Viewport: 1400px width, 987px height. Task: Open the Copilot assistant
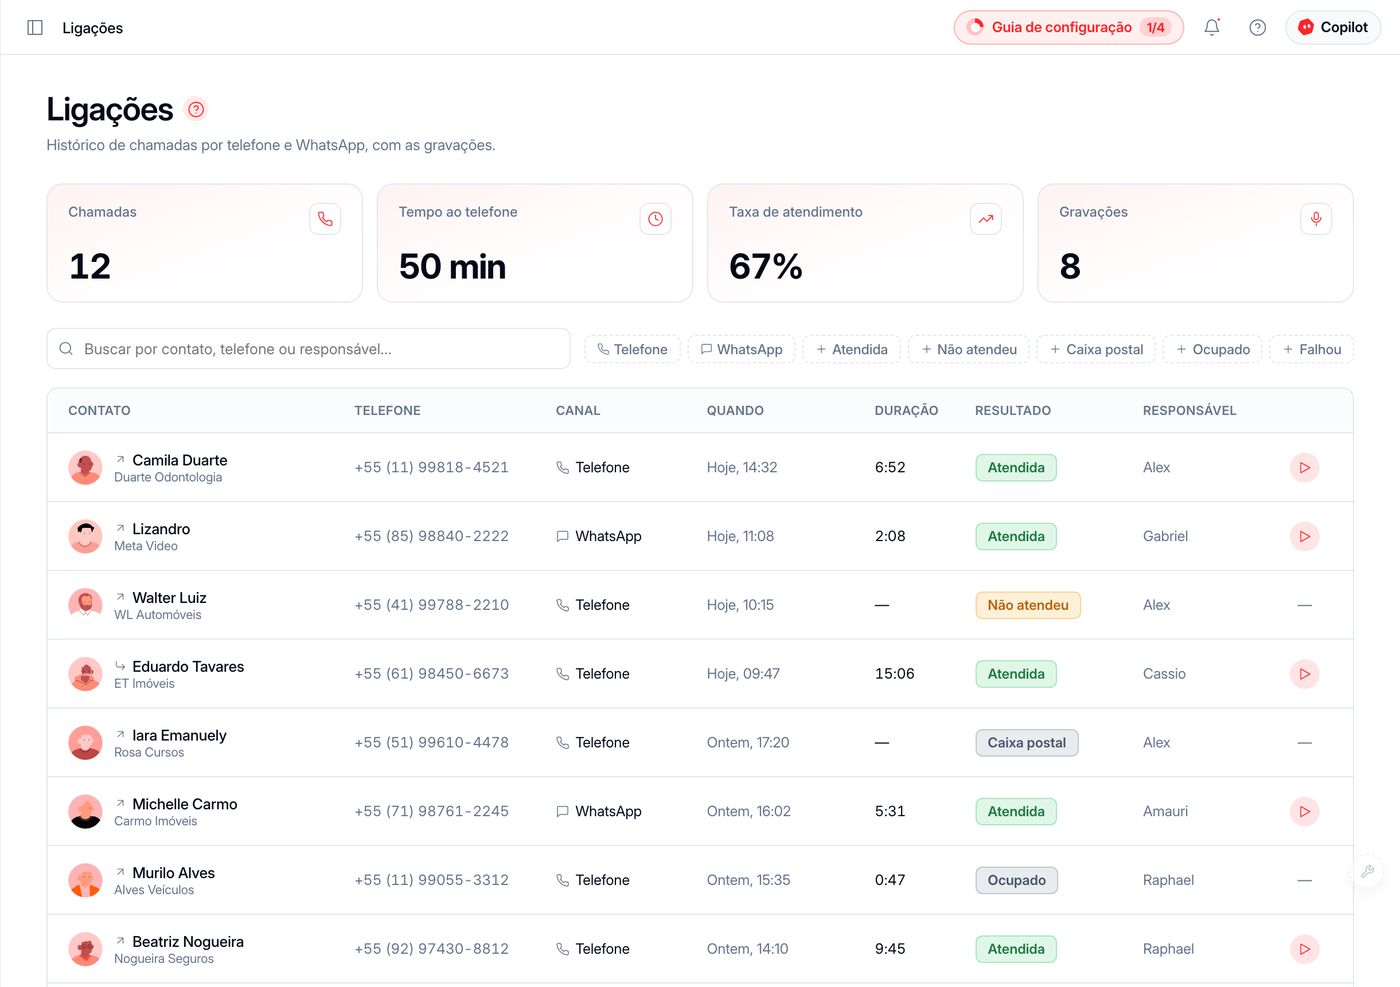tap(1333, 28)
